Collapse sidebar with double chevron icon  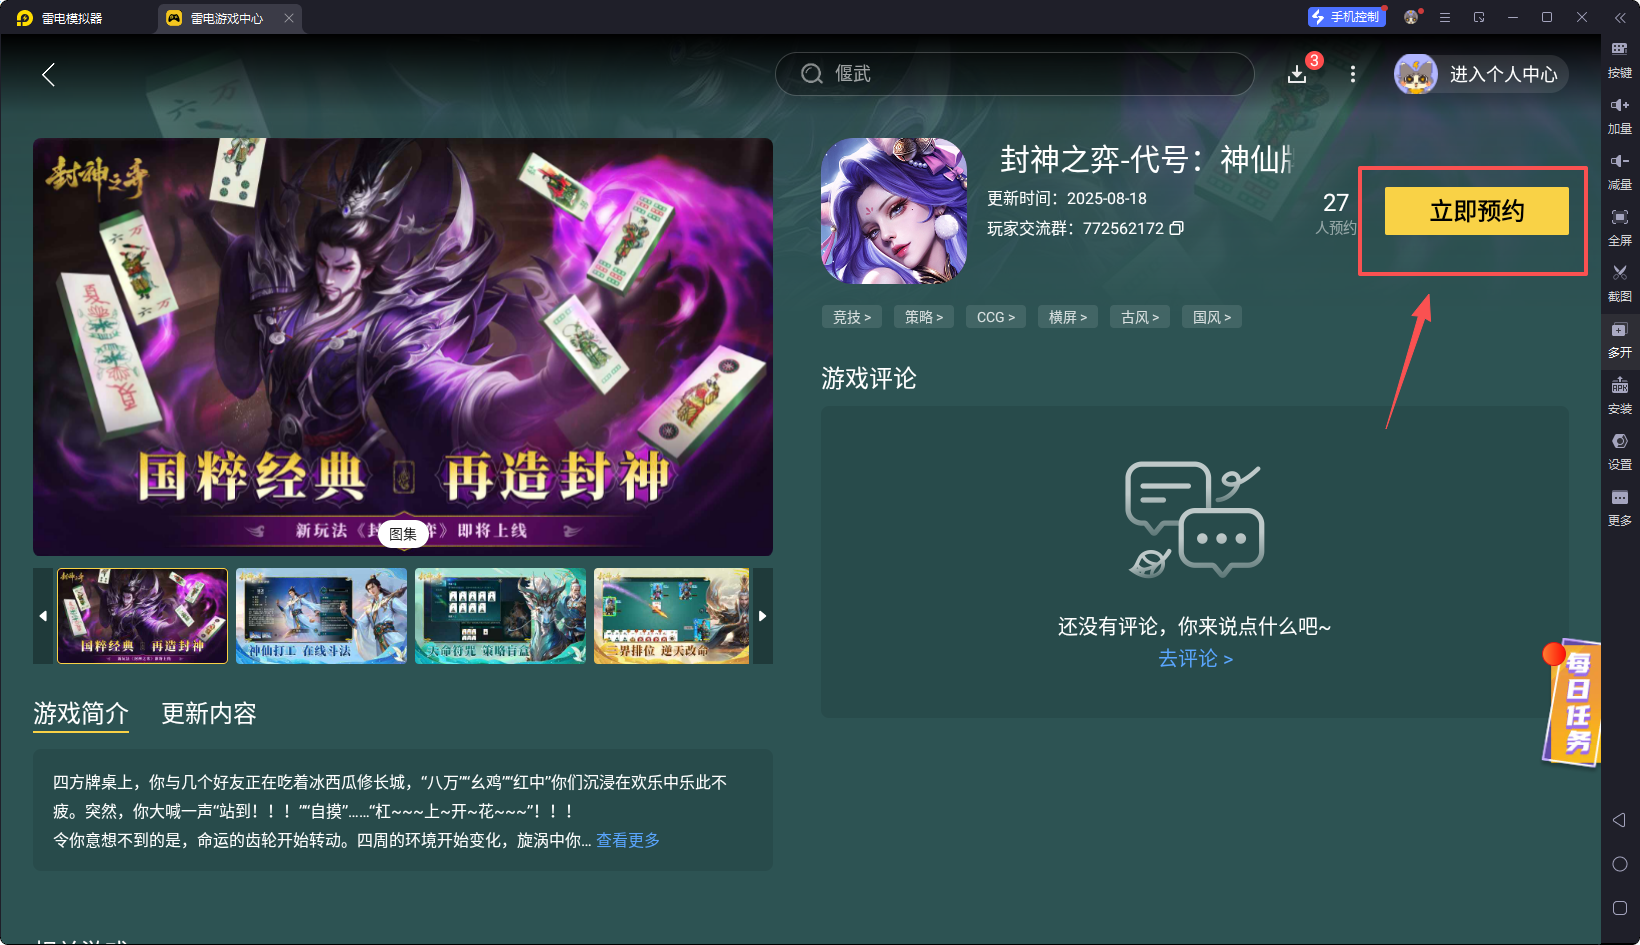pos(1620,18)
